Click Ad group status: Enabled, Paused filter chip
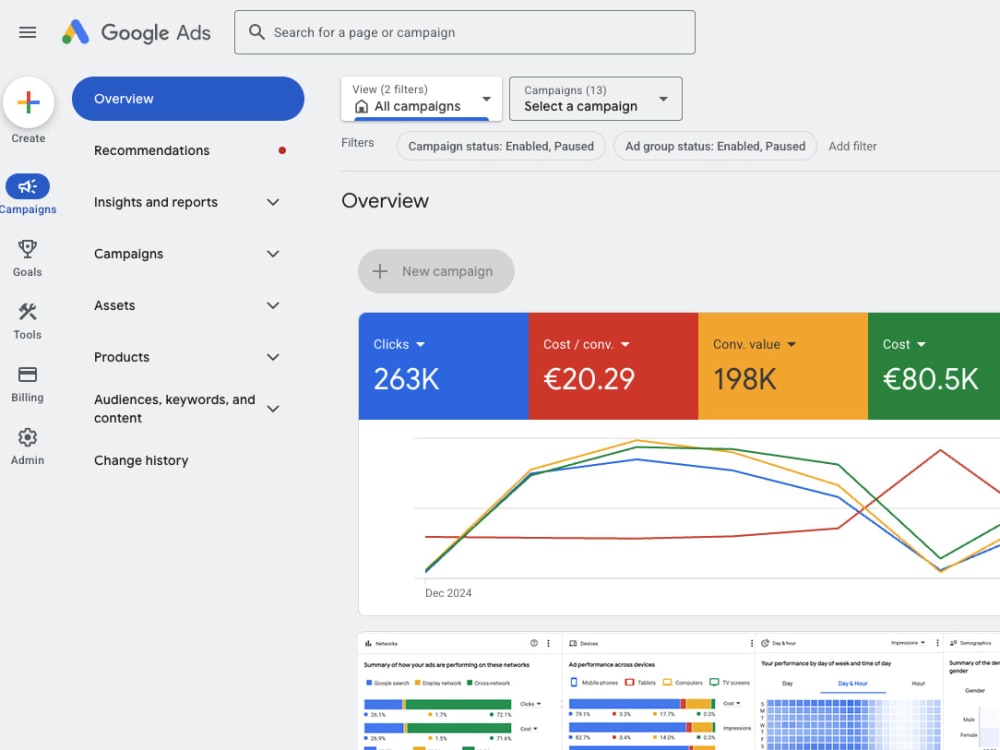This screenshot has height=750, width=1000. point(715,146)
